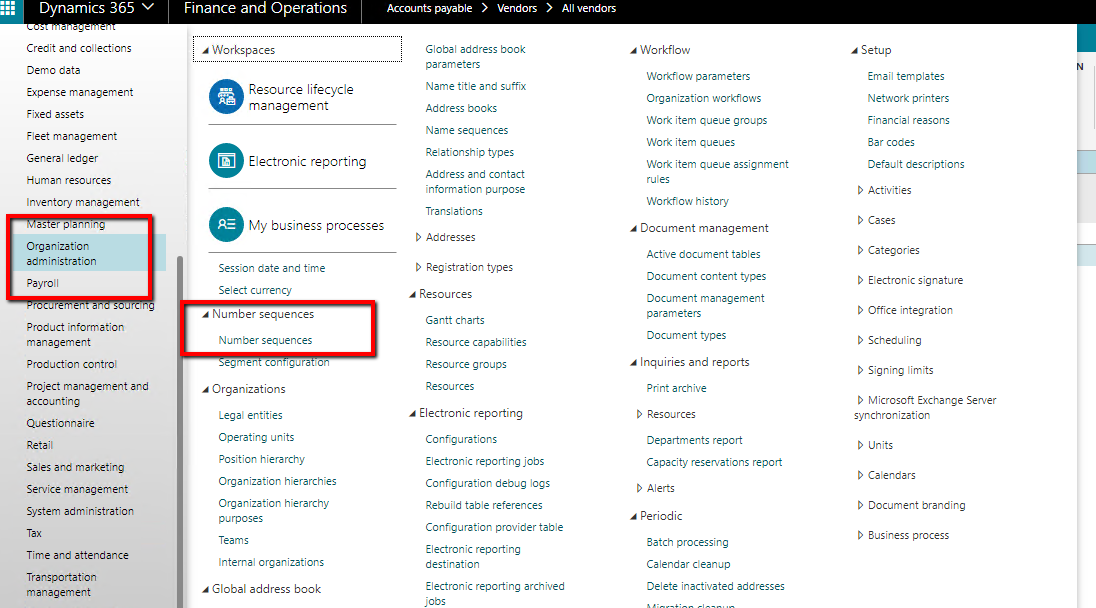This screenshot has width=1096, height=608.
Task: Open Segment configuration
Action: point(274,363)
